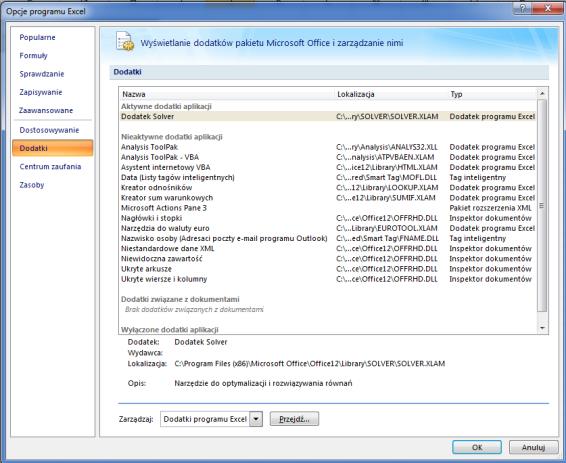Select Data (Listy tagów inteligentnych) row
Image resolution: width=566 pixels, height=463 pixels.
pyautogui.click(x=328, y=178)
